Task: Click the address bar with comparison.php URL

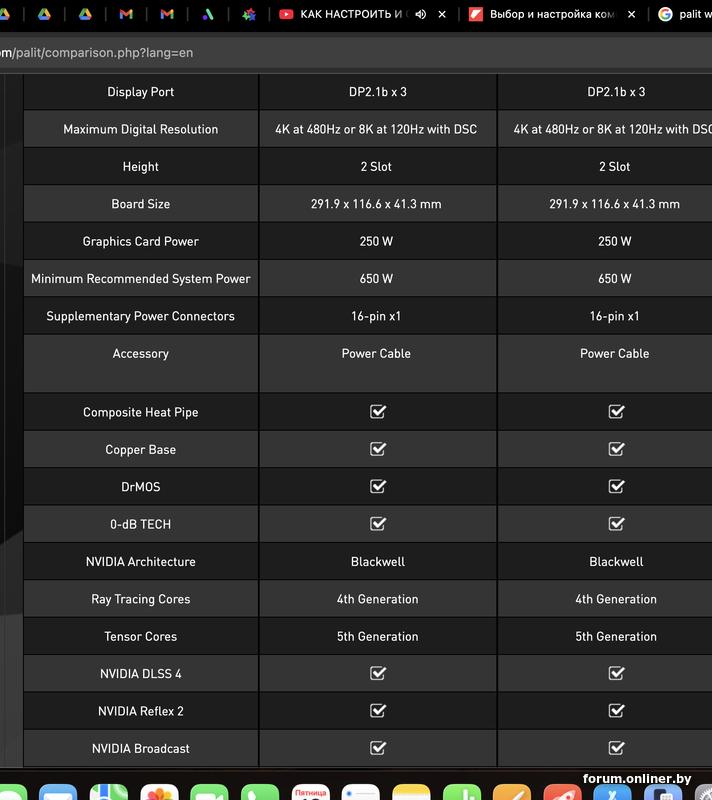Action: click(300, 52)
